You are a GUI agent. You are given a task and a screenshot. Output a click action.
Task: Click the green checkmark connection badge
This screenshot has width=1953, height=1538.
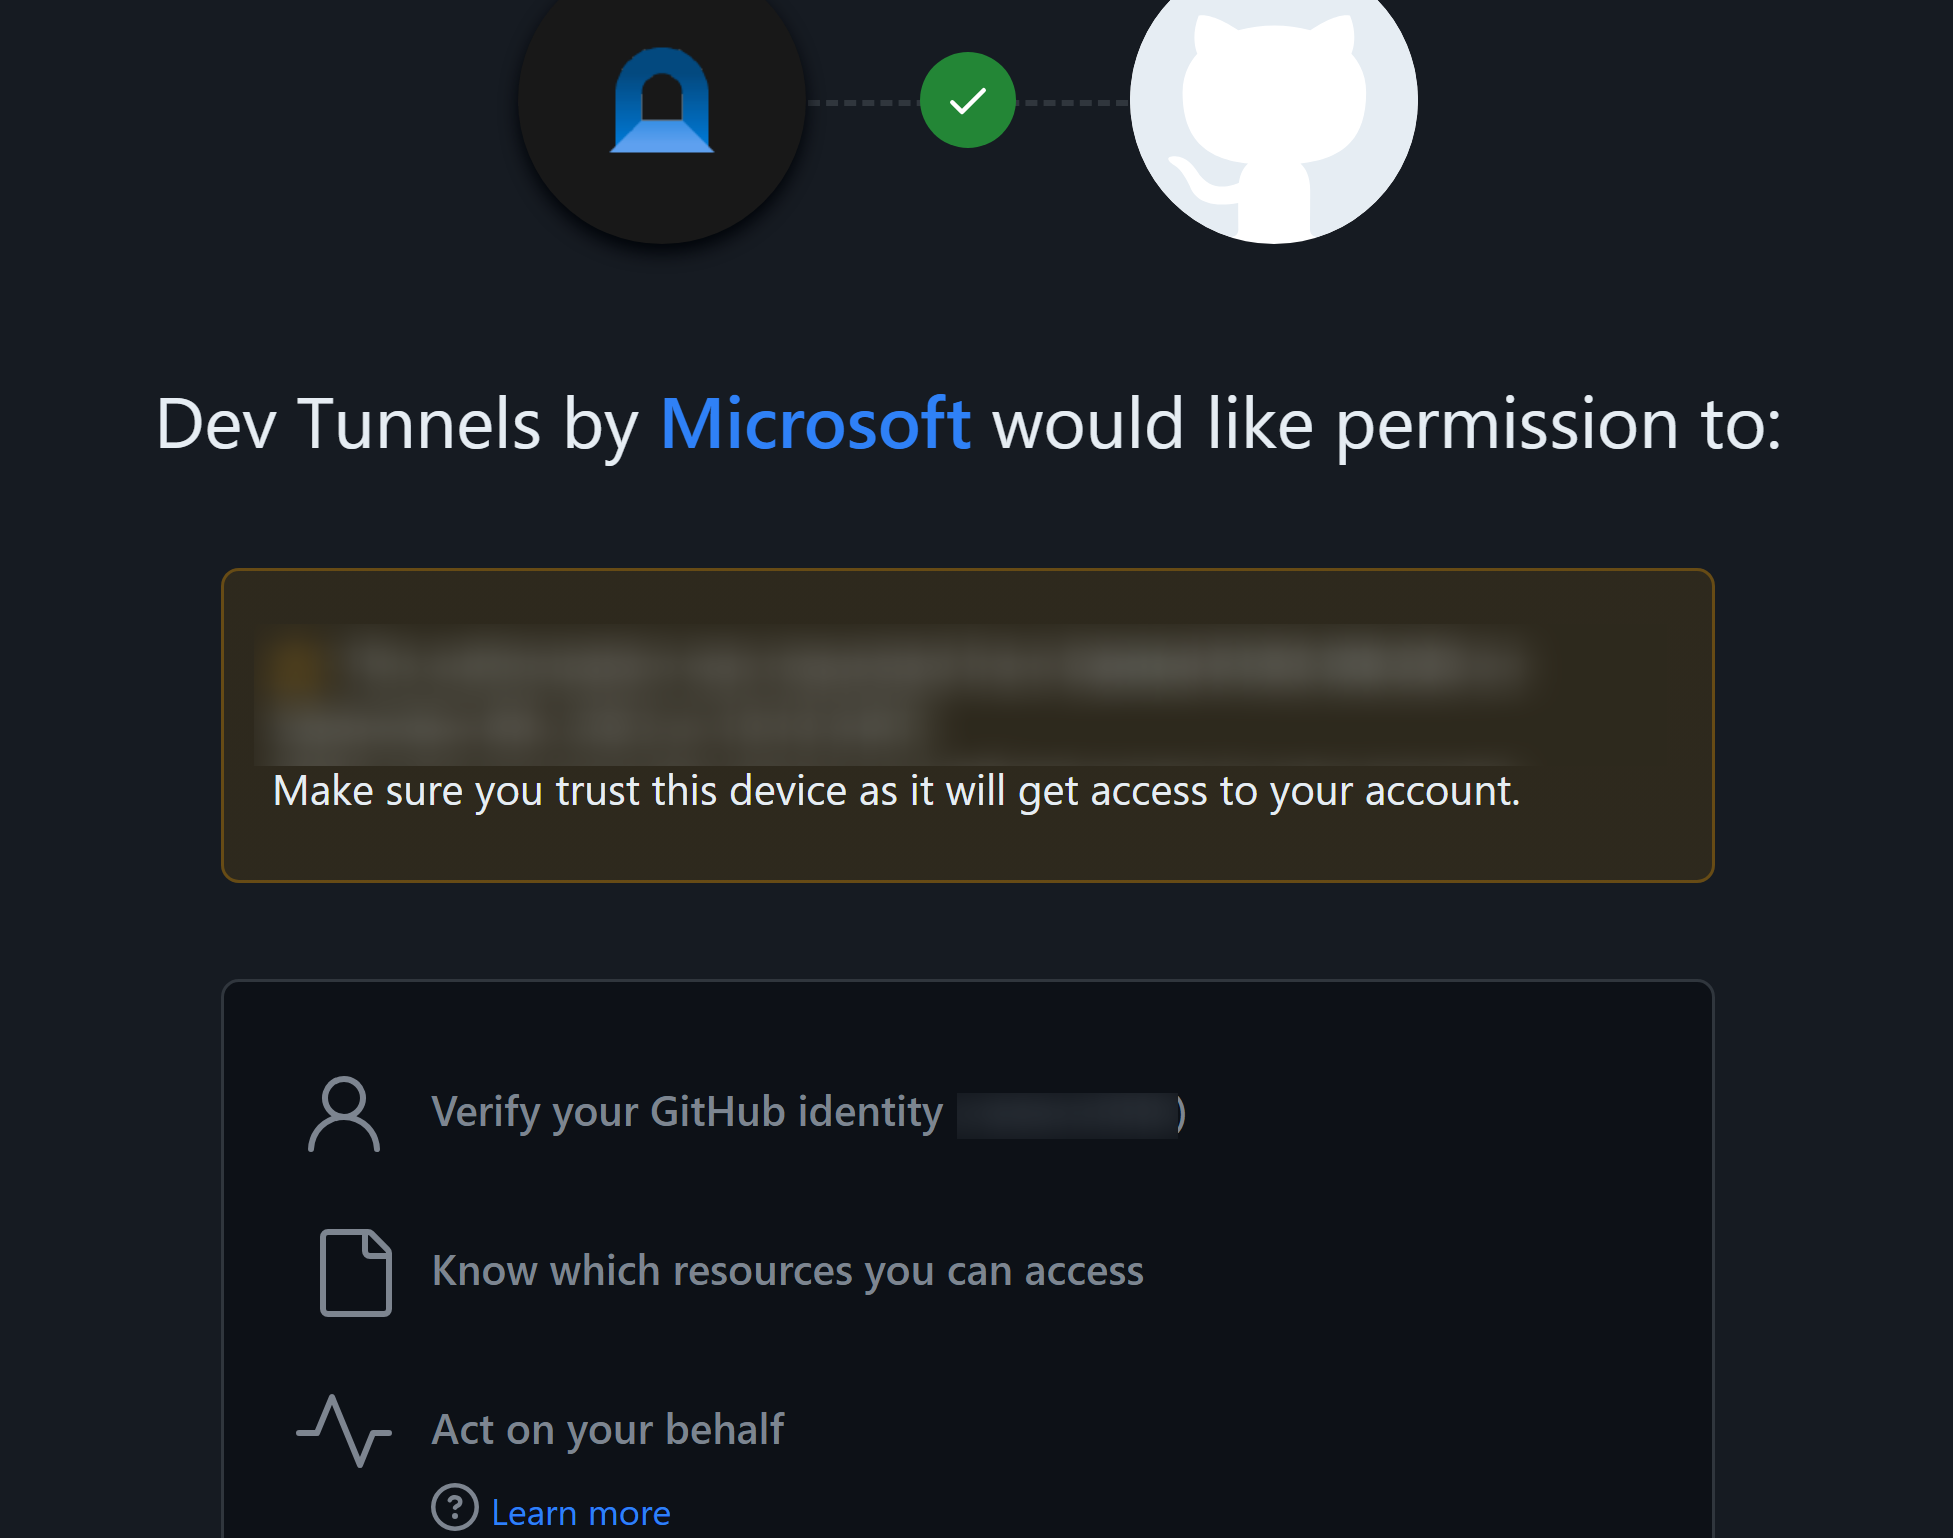[x=967, y=100]
